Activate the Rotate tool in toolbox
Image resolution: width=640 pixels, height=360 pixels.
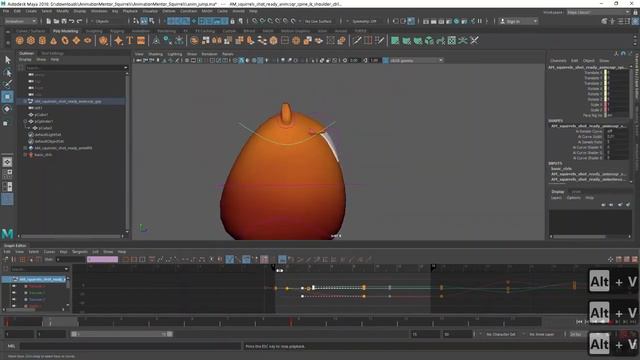[x=7, y=109]
